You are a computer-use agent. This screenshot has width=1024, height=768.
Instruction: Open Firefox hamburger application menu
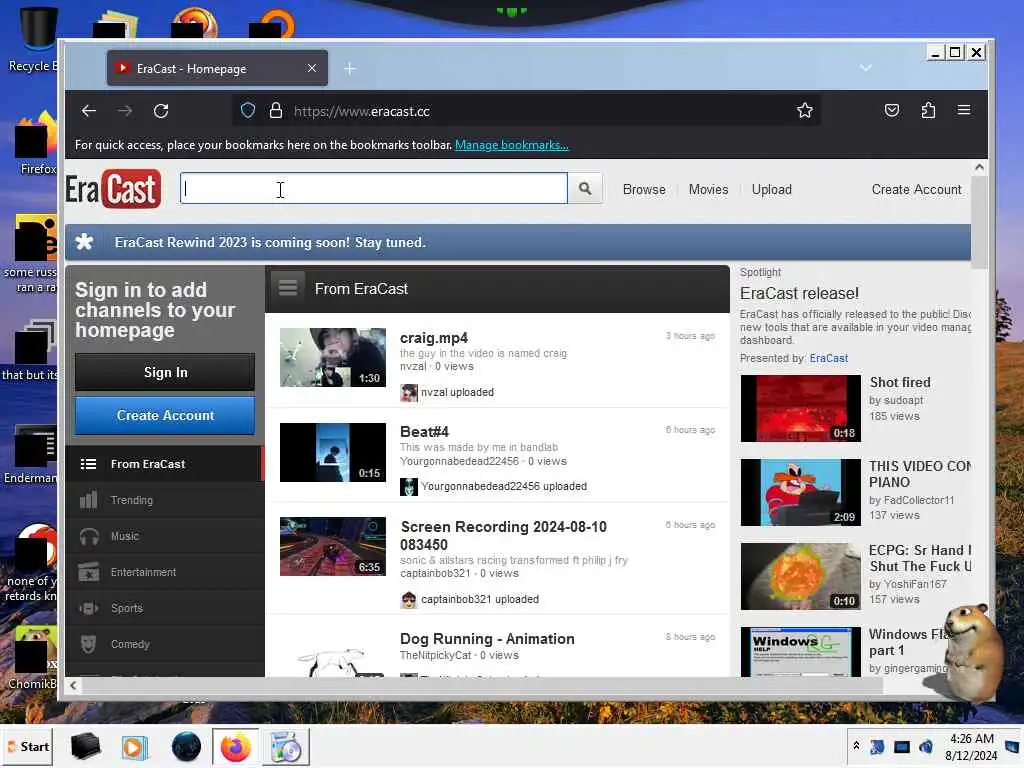964,110
